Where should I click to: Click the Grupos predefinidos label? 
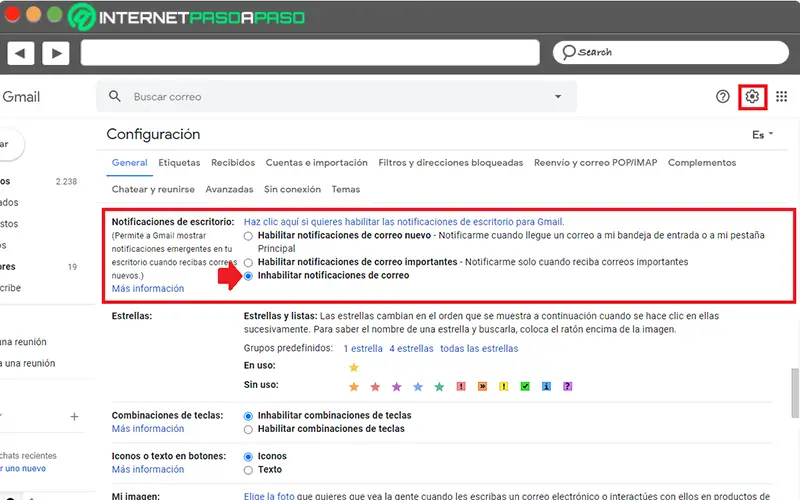click(x=288, y=348)
